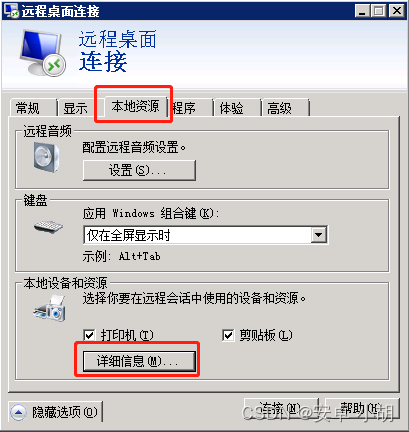Click the speaker icon under 远程音频
Viewport: 409px width, 432px height.
pyautogui.click(x=46, y=157)
